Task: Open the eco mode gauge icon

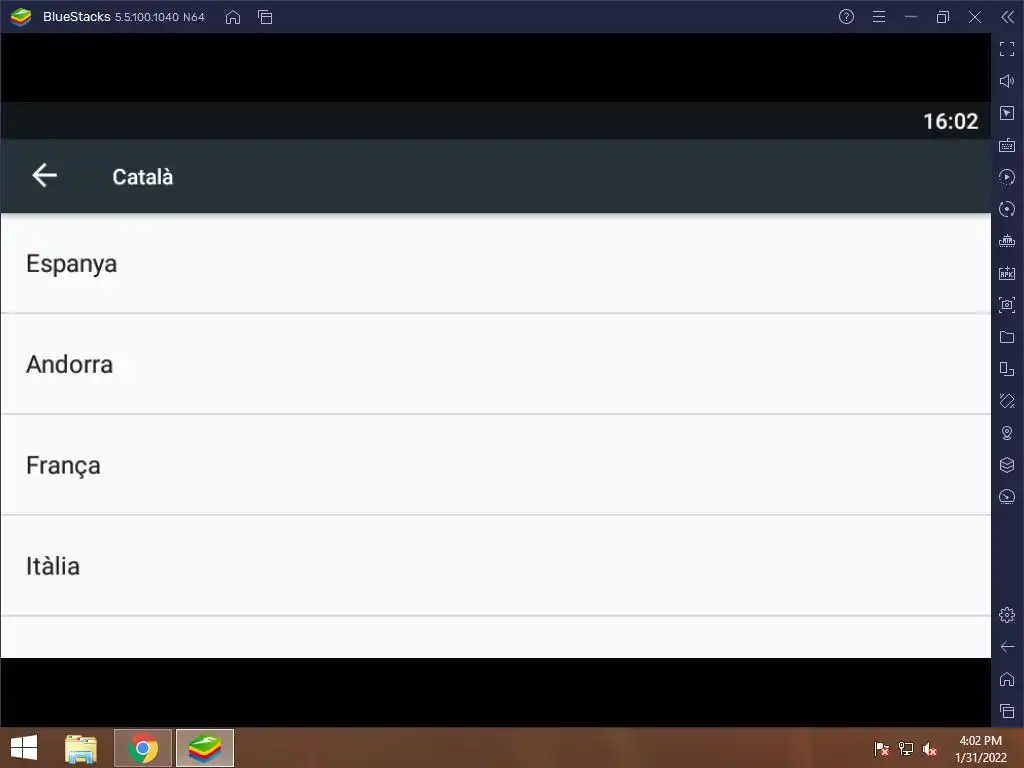Action: click(x=1007, y=497)
